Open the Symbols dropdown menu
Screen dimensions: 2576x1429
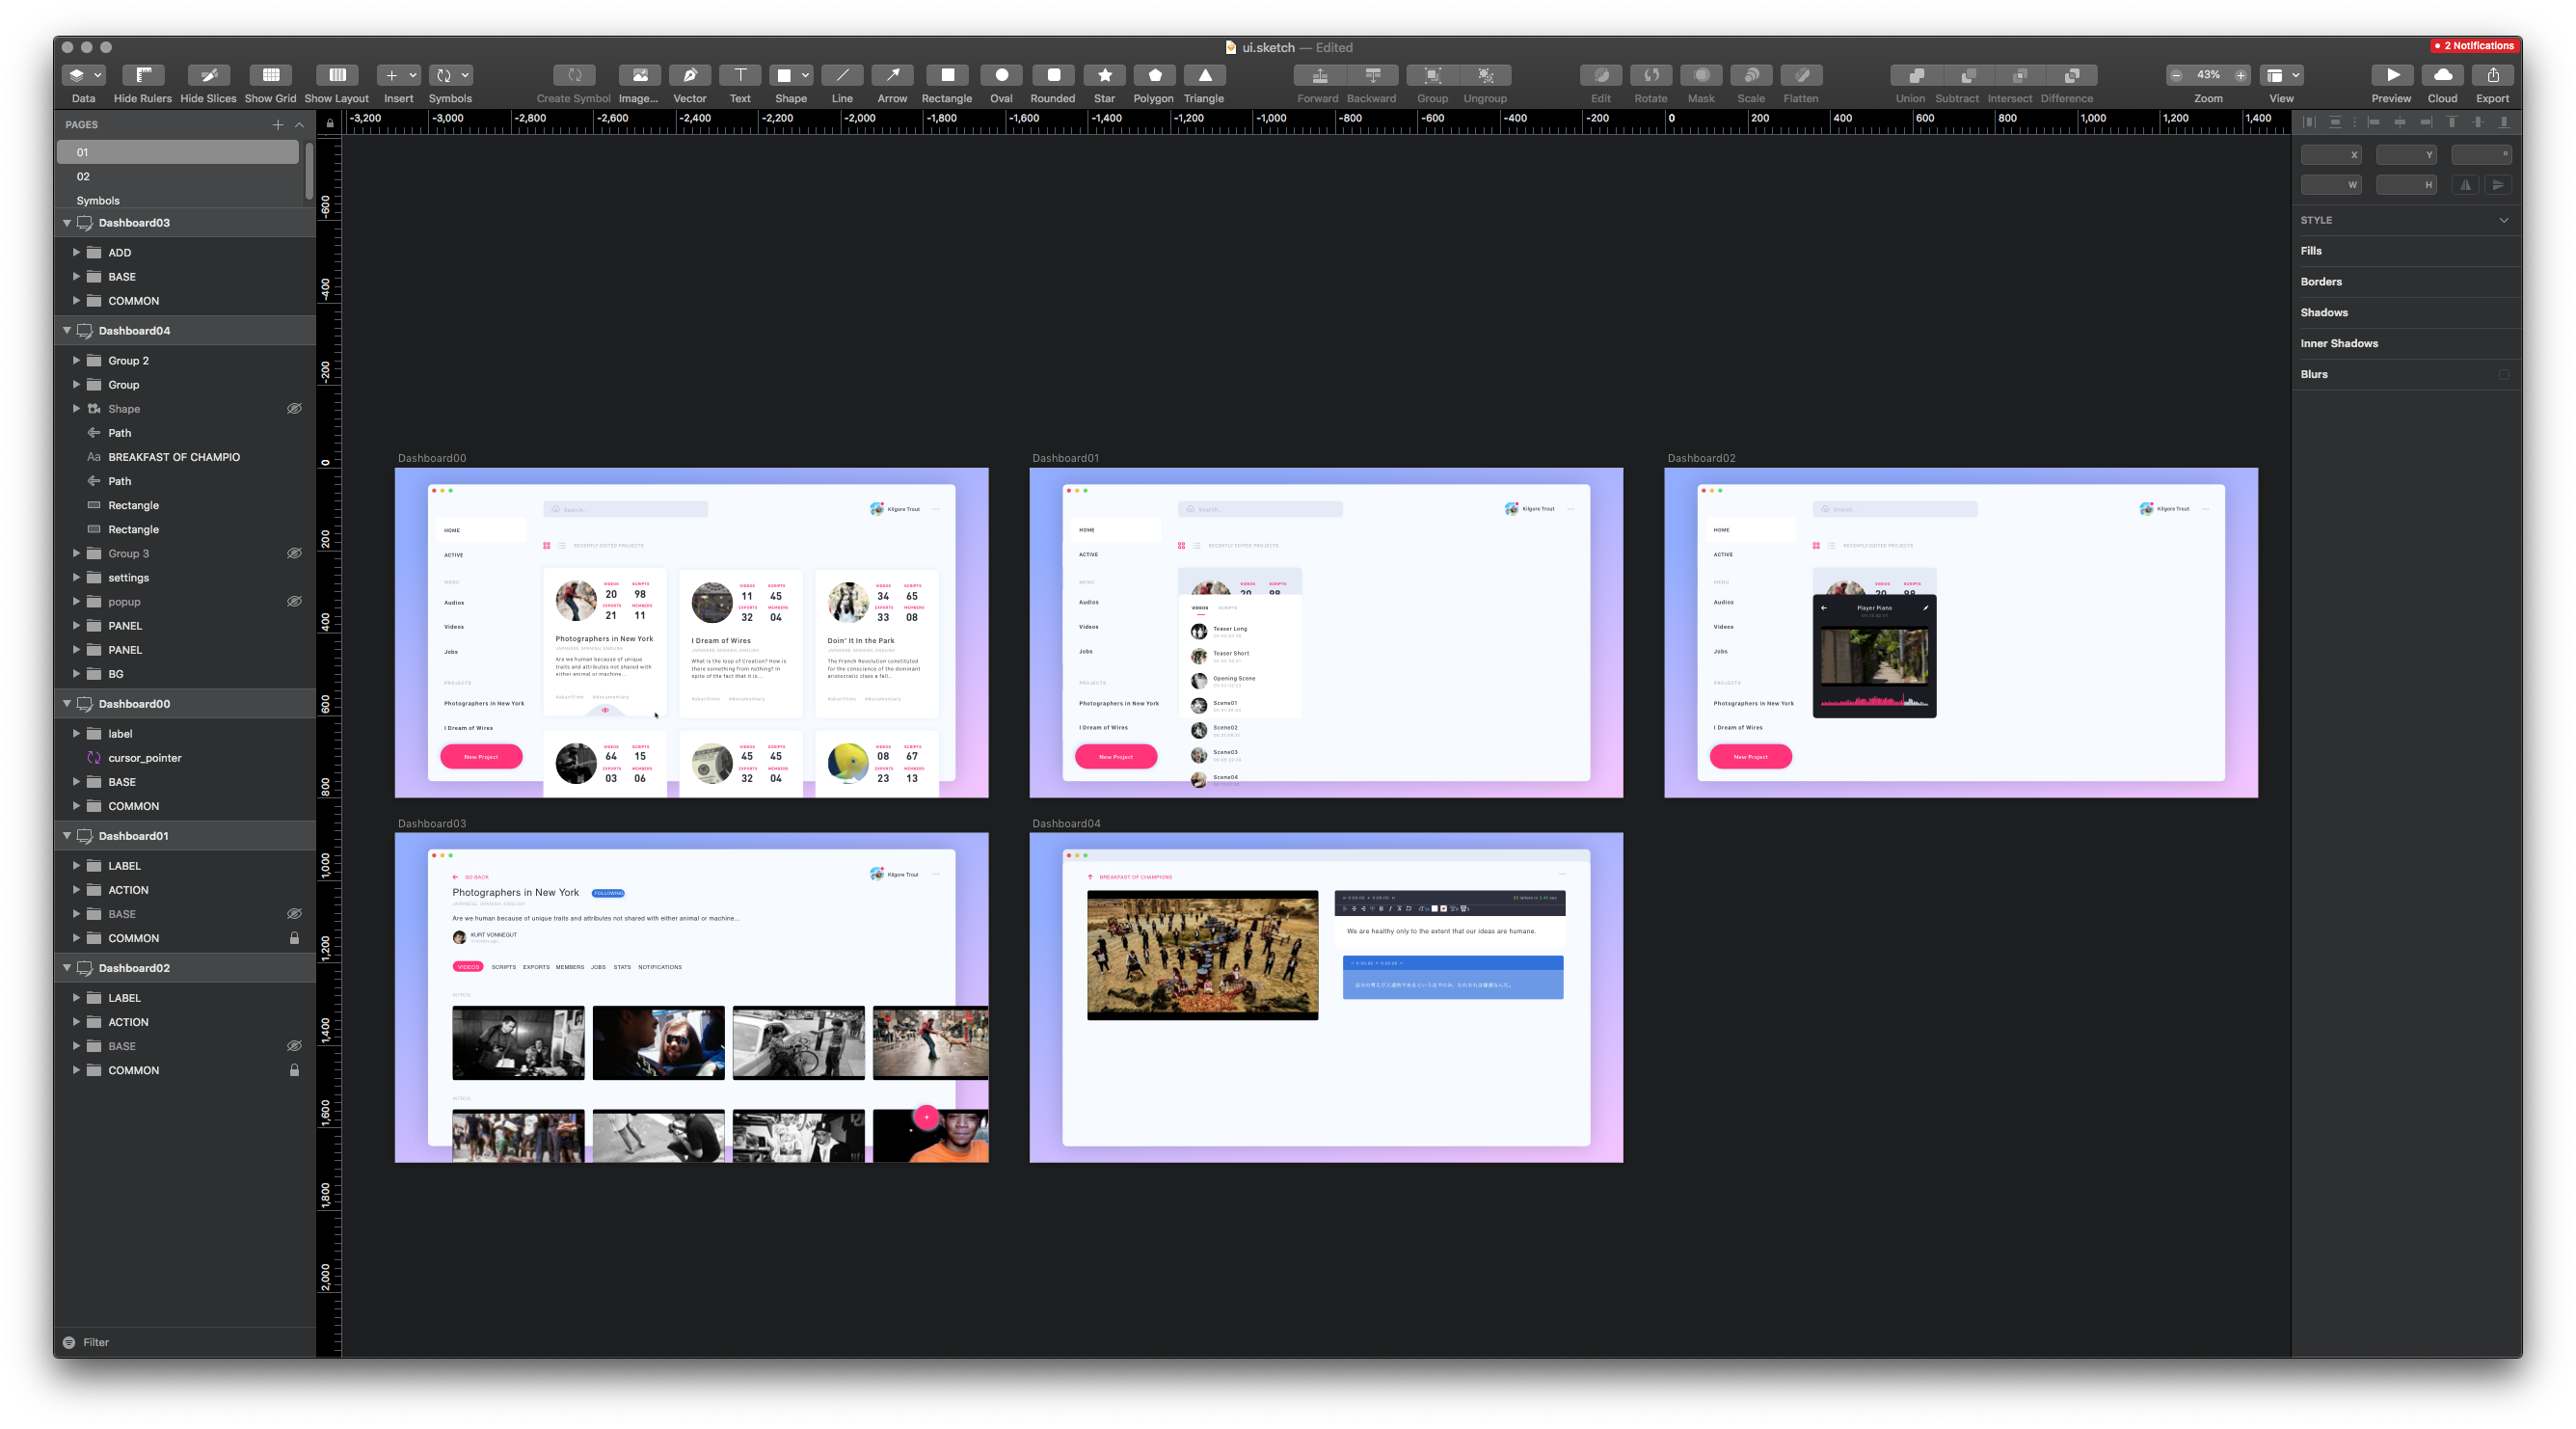pyautogui.click(x=451, y=75)
